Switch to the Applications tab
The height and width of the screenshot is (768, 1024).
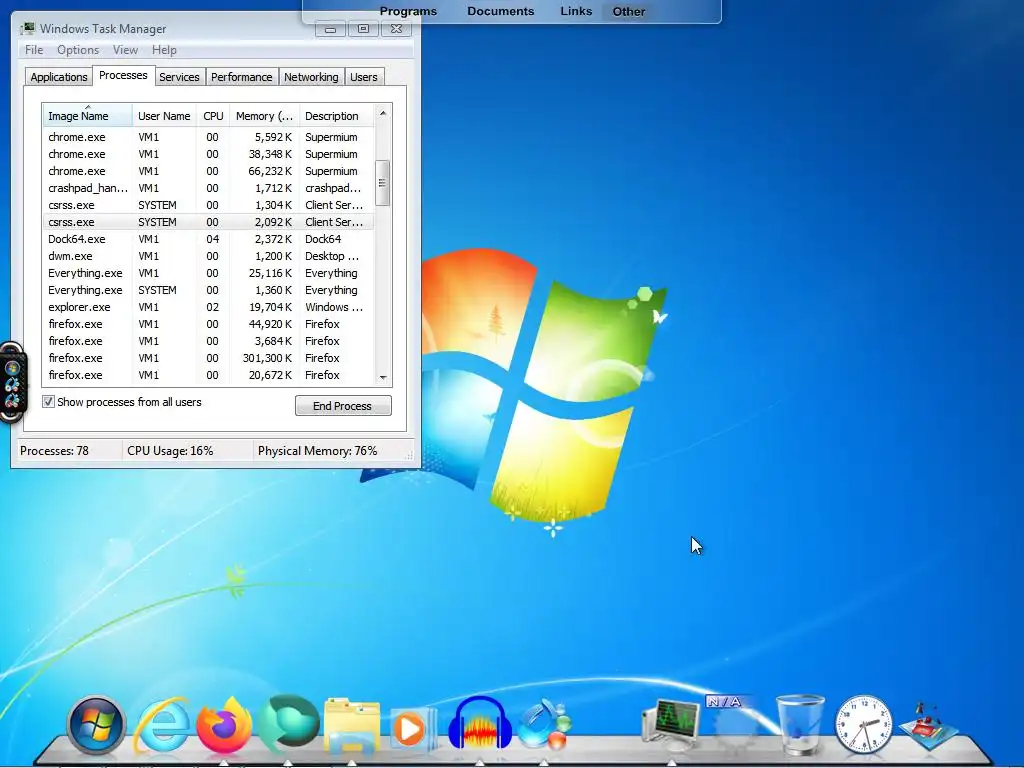(59, 77)
